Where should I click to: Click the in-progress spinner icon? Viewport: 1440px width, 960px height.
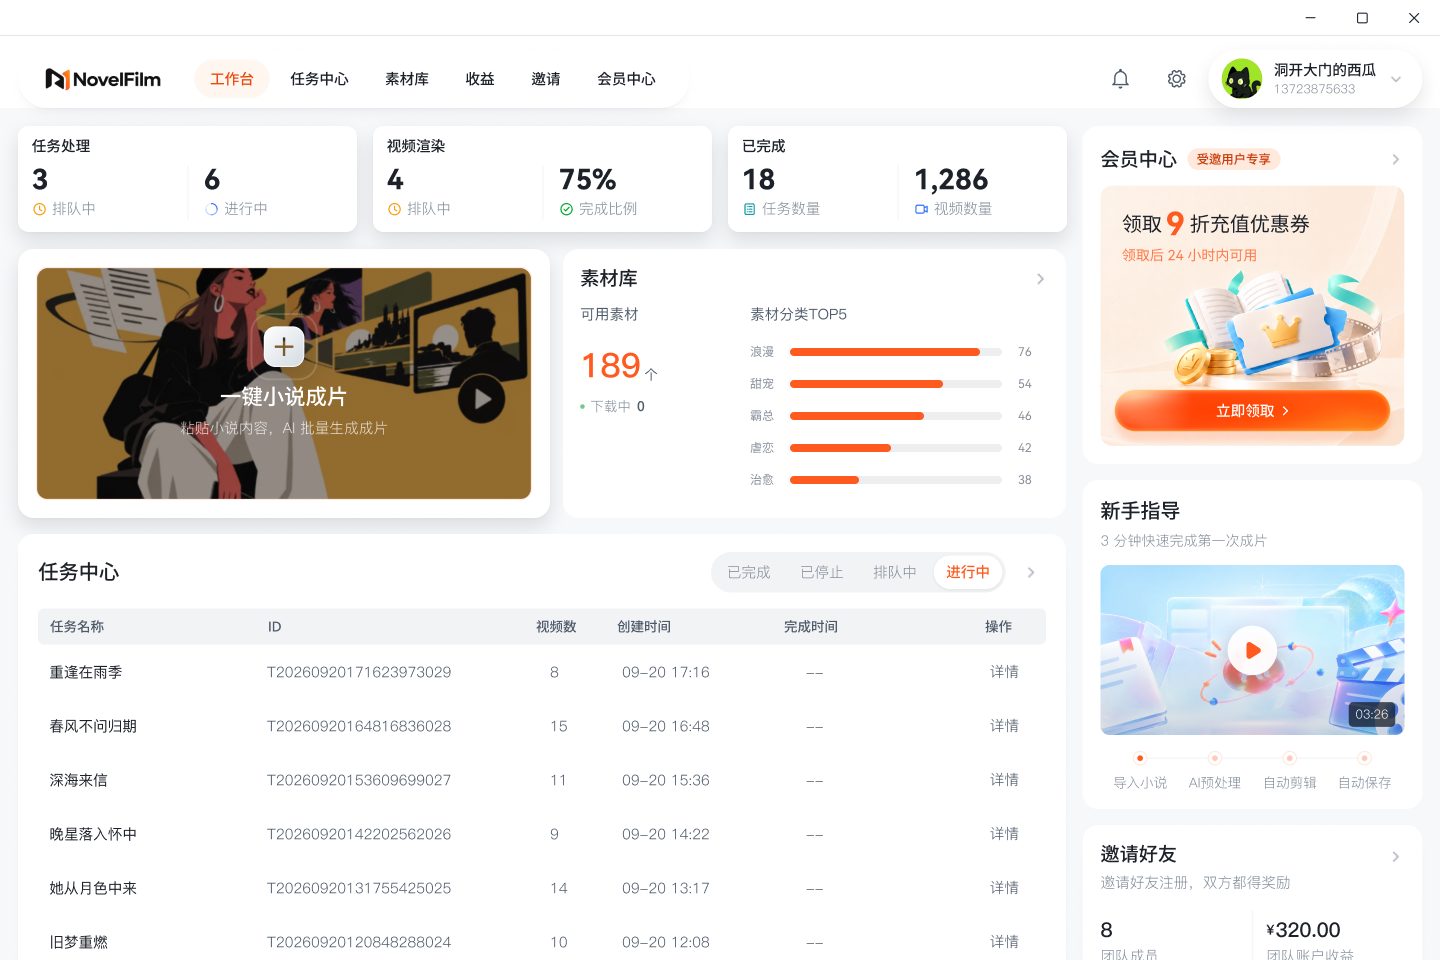(x=212, y=209)
